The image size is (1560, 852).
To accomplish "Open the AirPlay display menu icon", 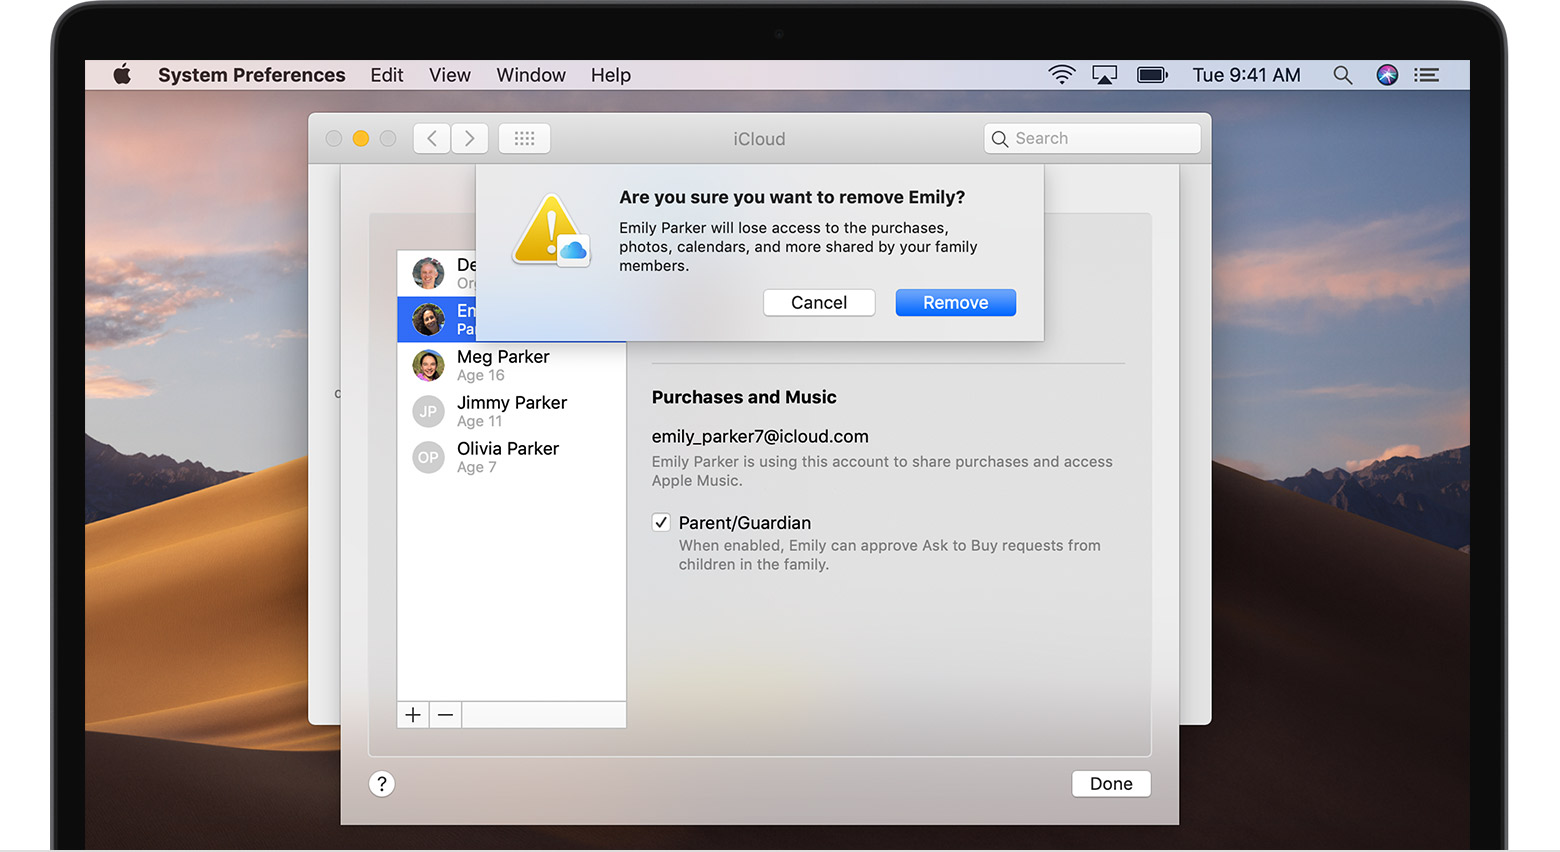I will click(1105, 75).
